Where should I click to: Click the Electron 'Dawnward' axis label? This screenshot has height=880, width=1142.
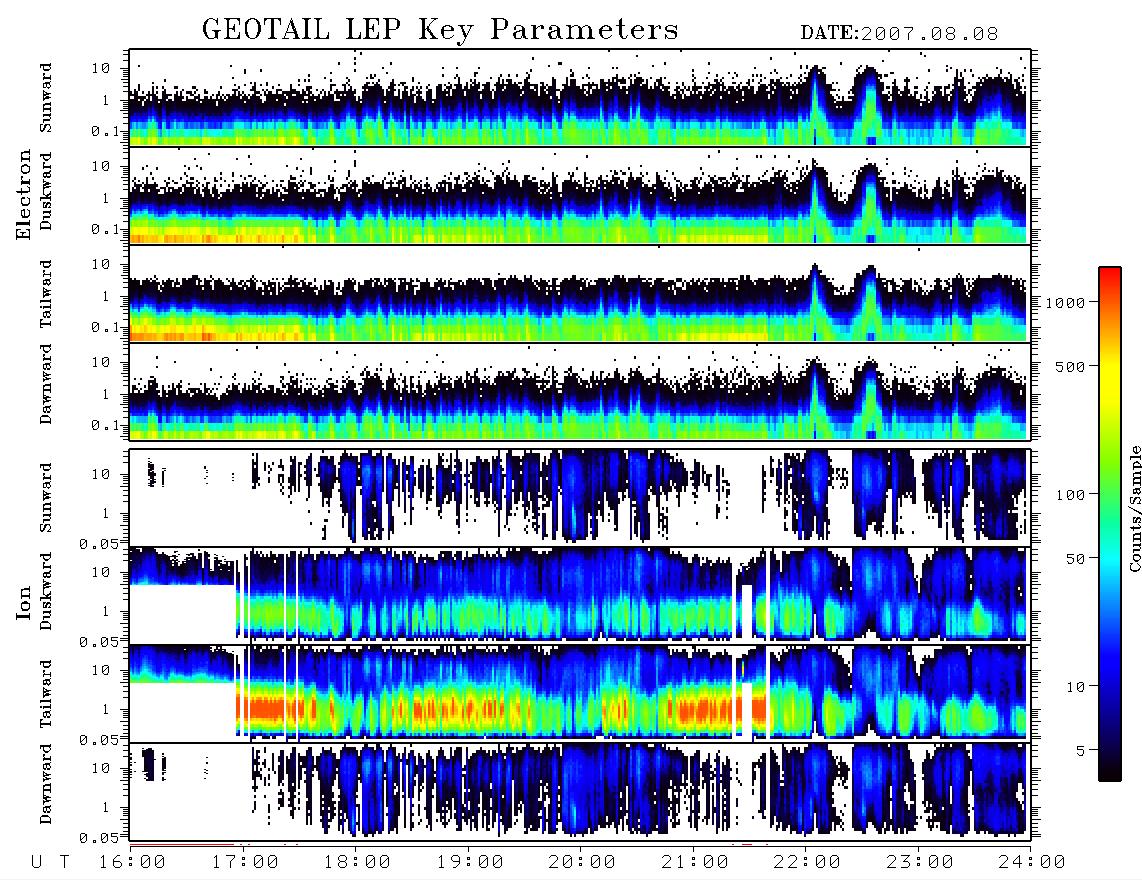pos(46,384)
